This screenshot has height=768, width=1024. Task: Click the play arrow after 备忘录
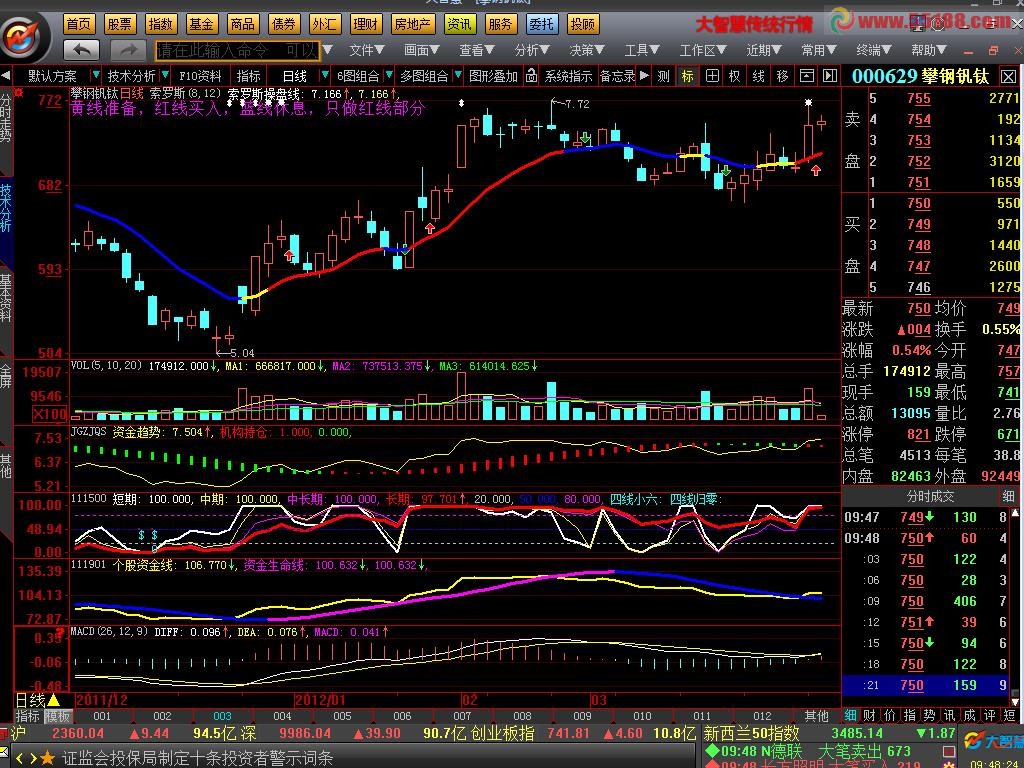pyautogui.click(x=644, y=76)
